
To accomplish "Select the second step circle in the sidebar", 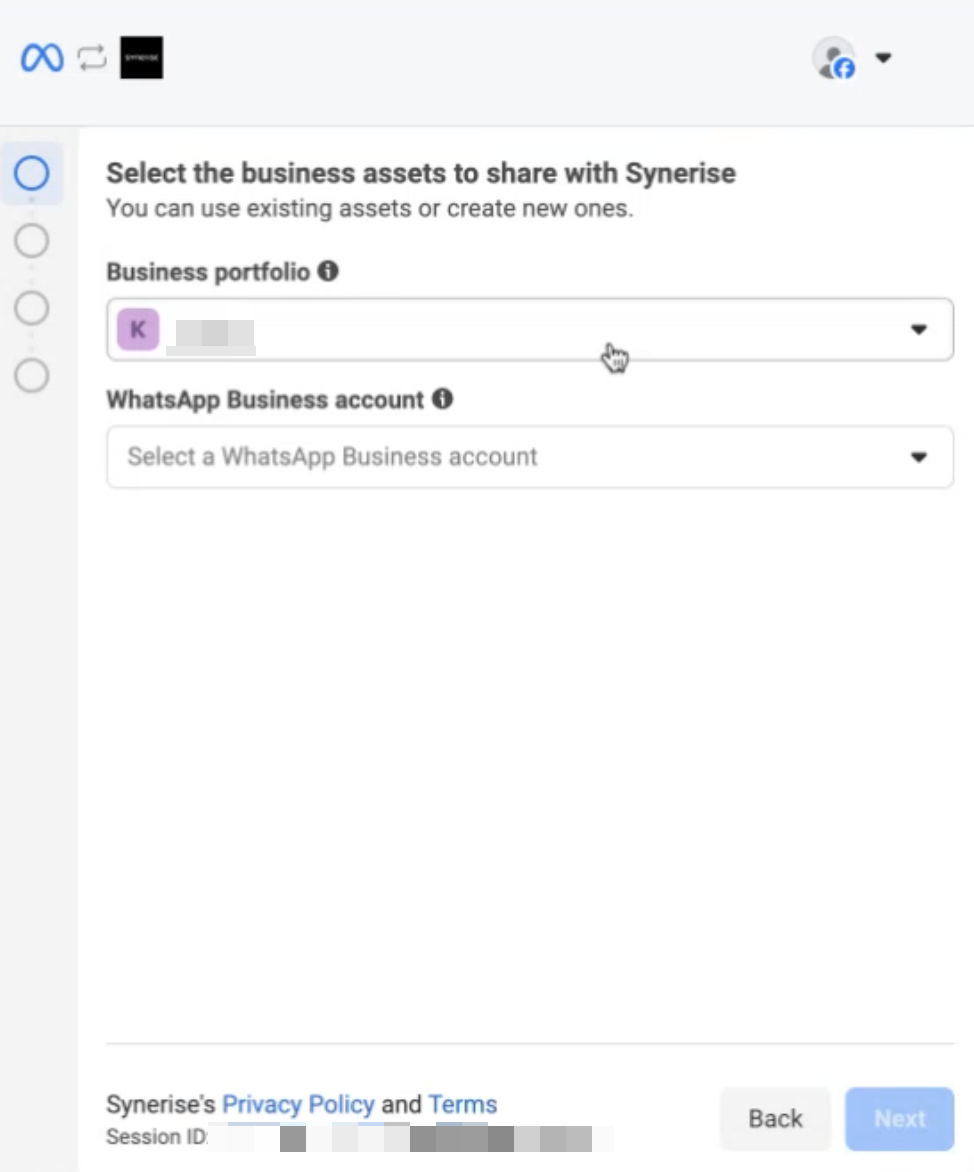I will [31, 240].
